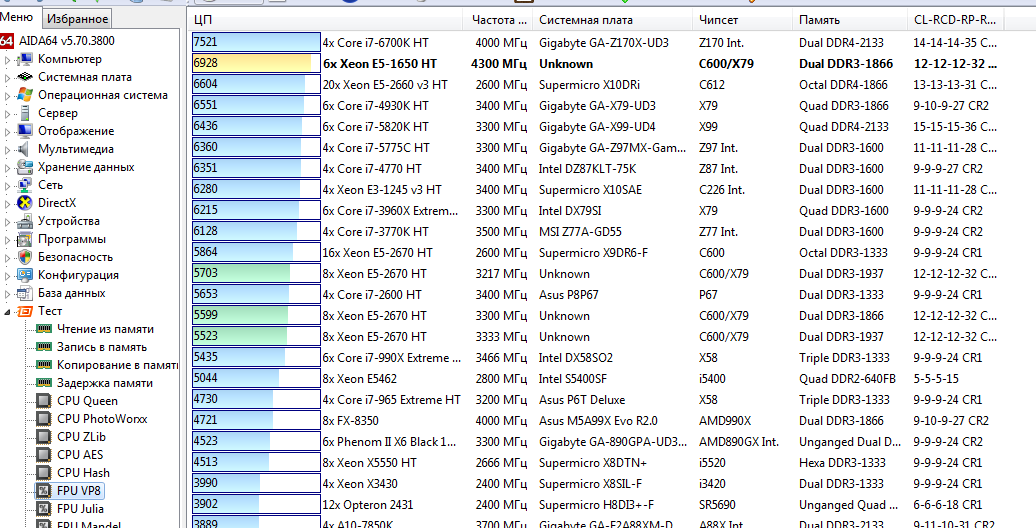
Task: Click the CPU ZLib chip icon
Action: [x=44, y=437]
